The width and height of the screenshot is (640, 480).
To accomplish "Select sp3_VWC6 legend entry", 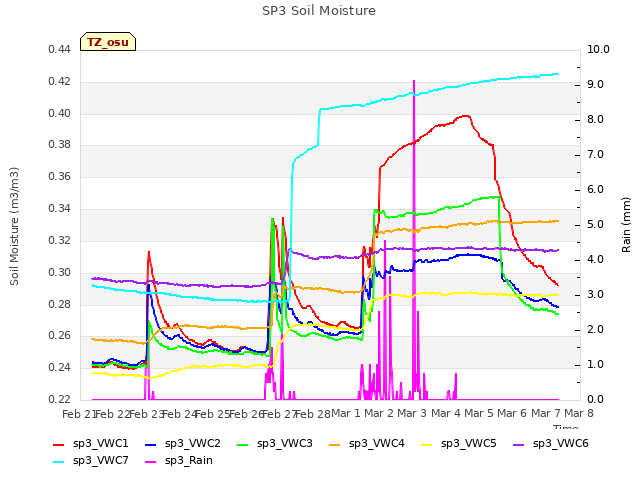I will click(x=551, y=443).
